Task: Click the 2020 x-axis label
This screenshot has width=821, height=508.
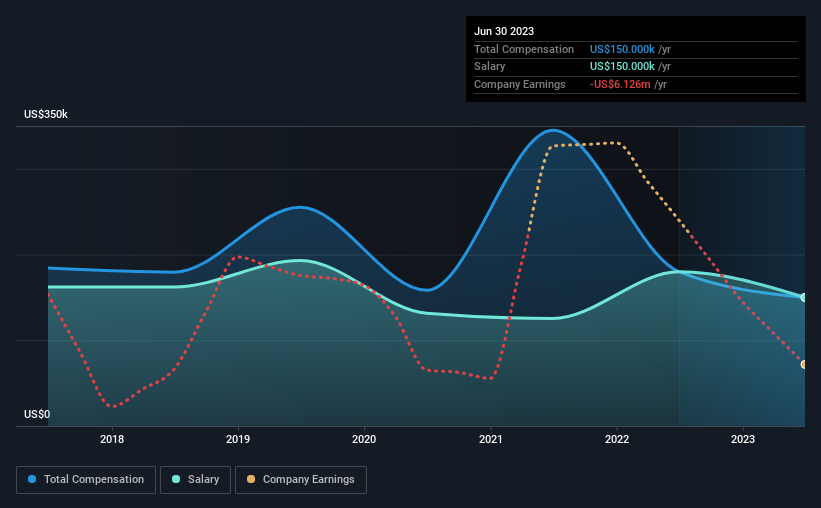Action: [364, 439]
